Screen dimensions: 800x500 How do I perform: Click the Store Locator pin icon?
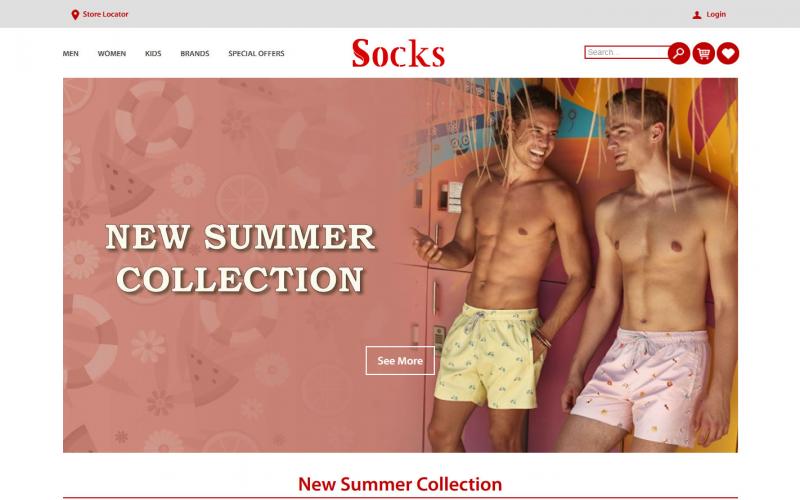coord(75,15)
